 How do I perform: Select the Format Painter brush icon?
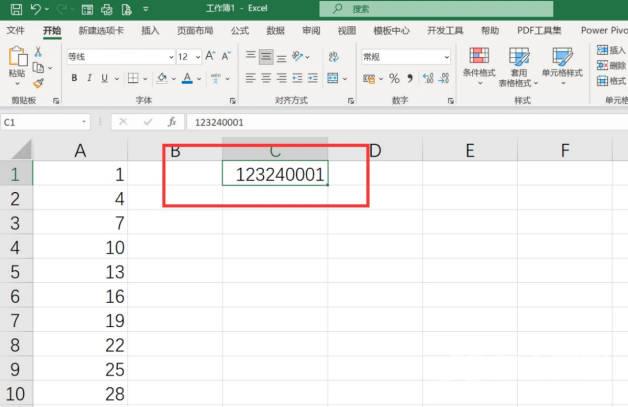(39, 85)
